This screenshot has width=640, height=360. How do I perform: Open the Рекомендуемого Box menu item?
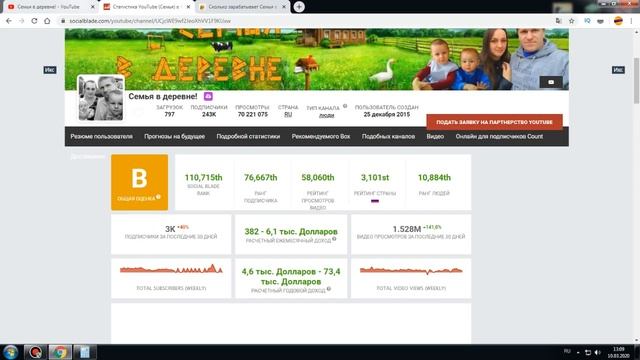321,136
